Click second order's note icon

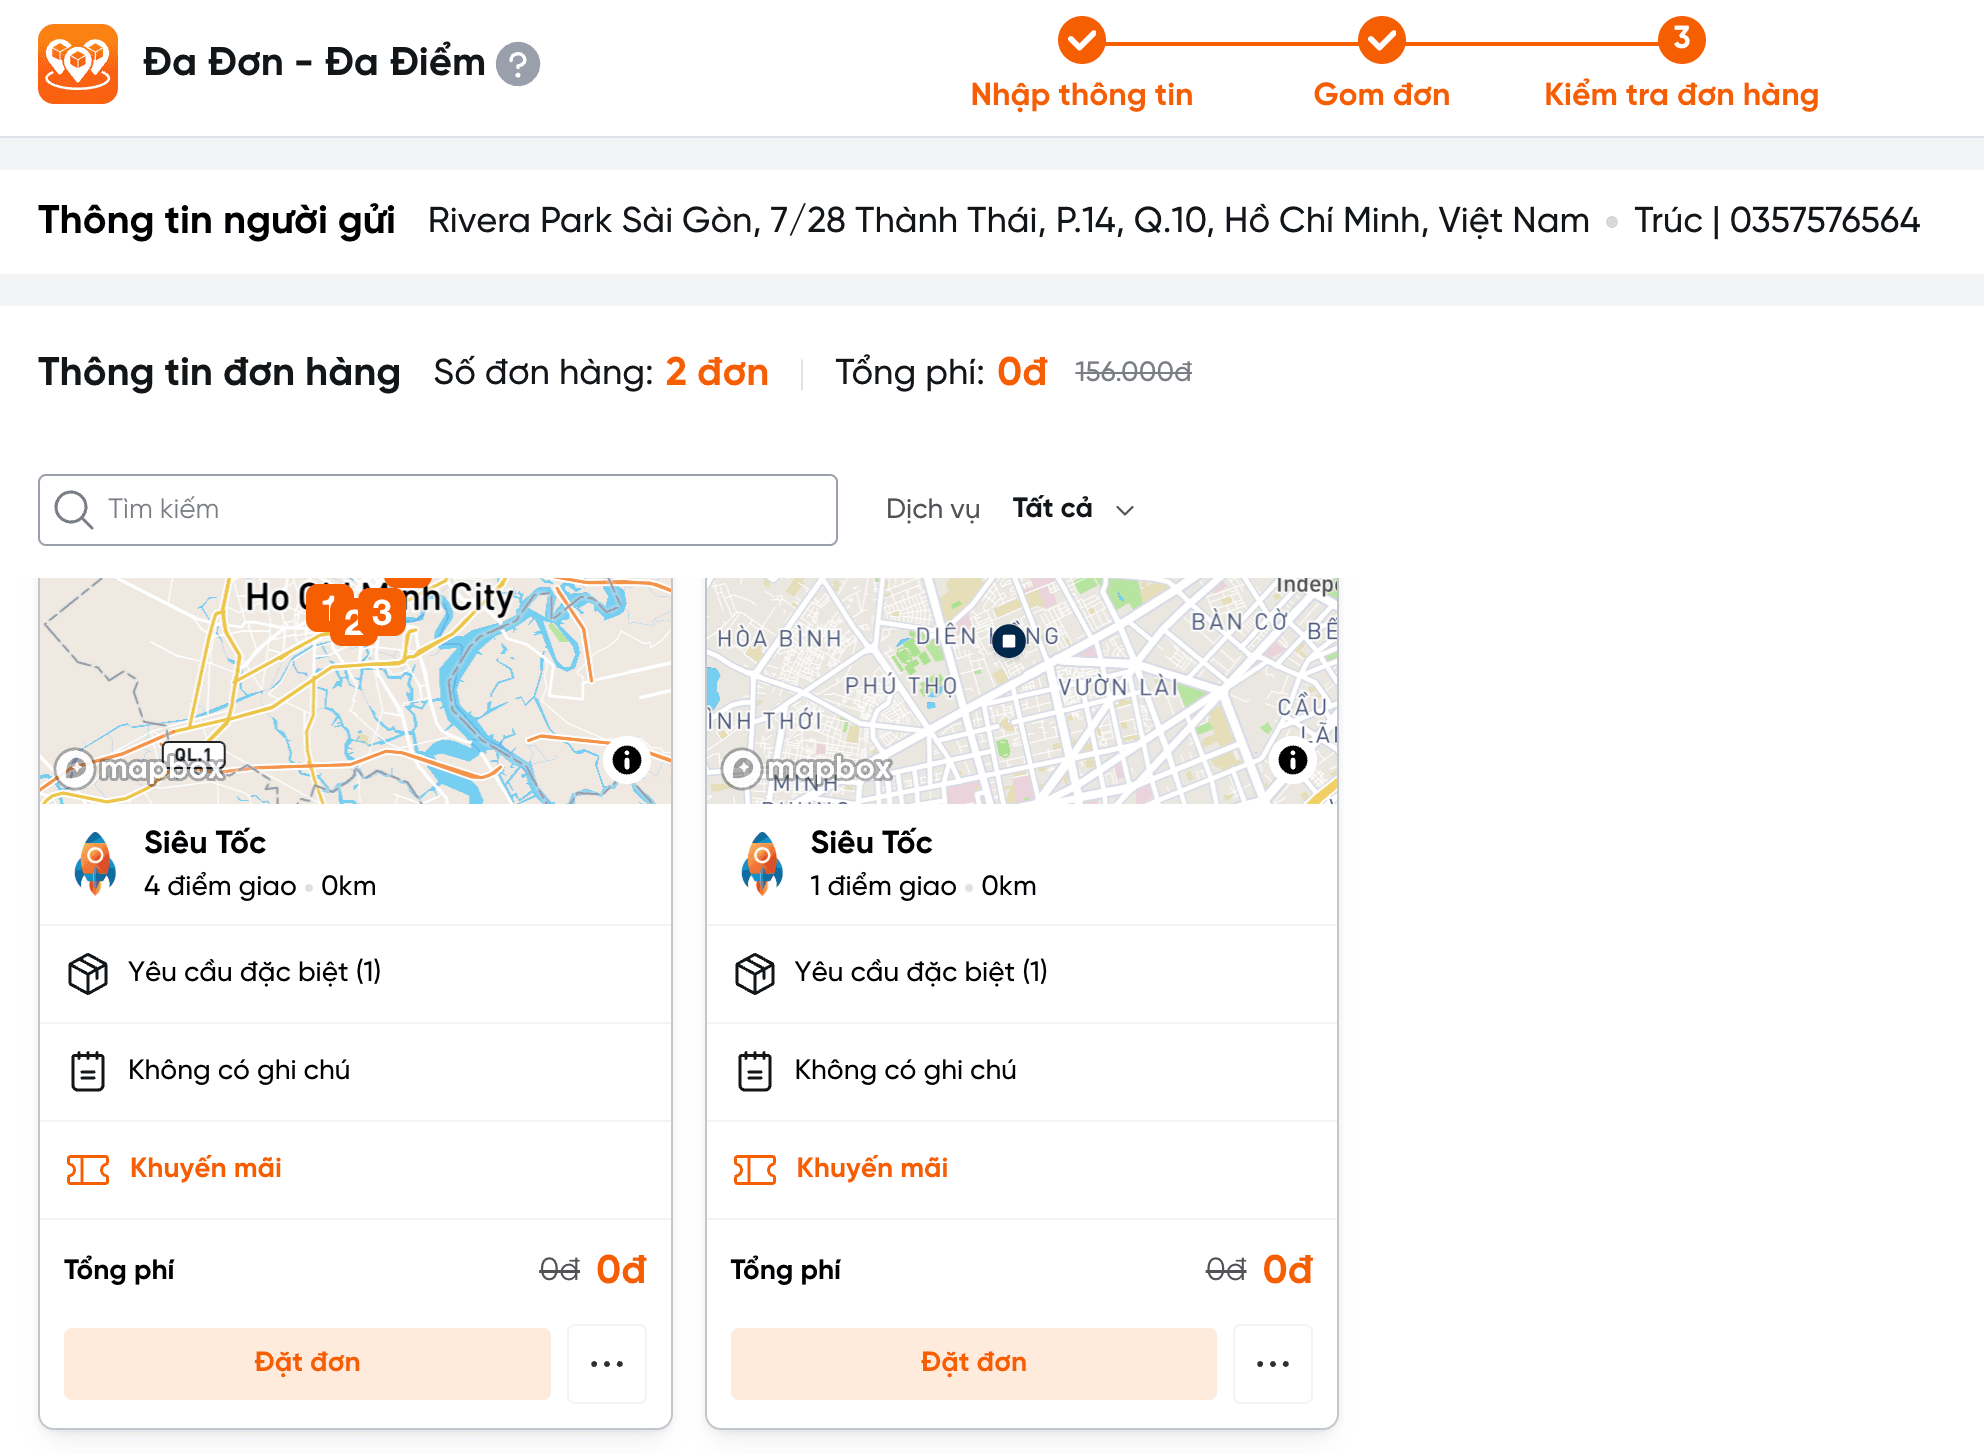coord(754,1071)
